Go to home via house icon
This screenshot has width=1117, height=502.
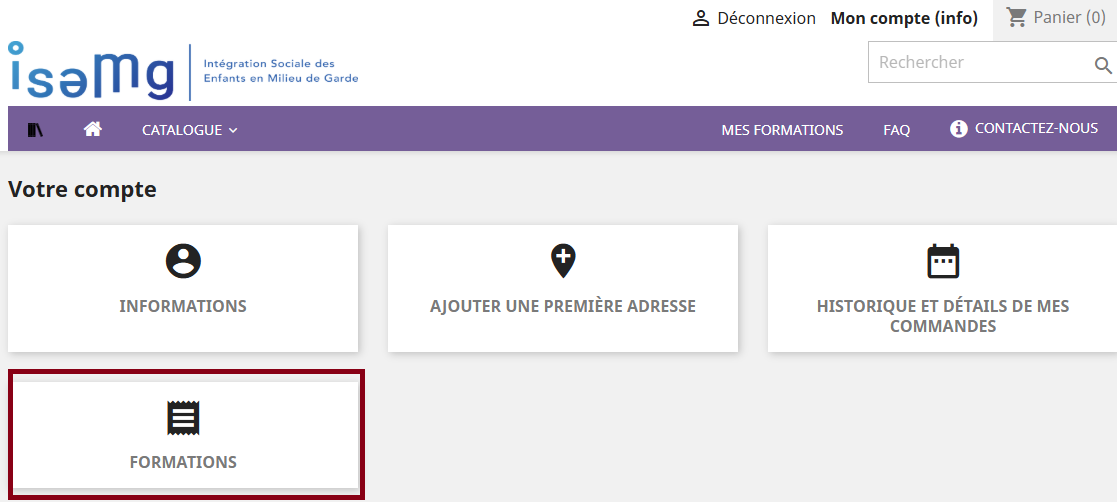coord(93,129)
